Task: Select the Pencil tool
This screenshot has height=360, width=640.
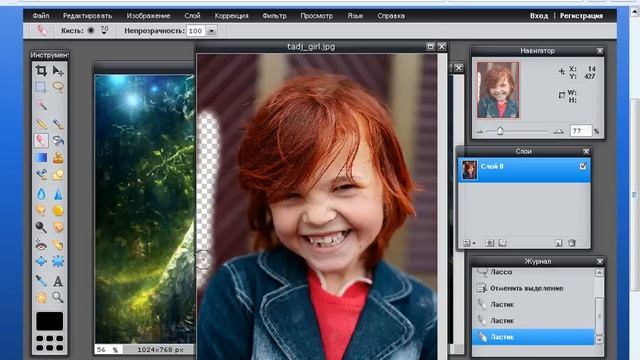Action: pos(41,123)
